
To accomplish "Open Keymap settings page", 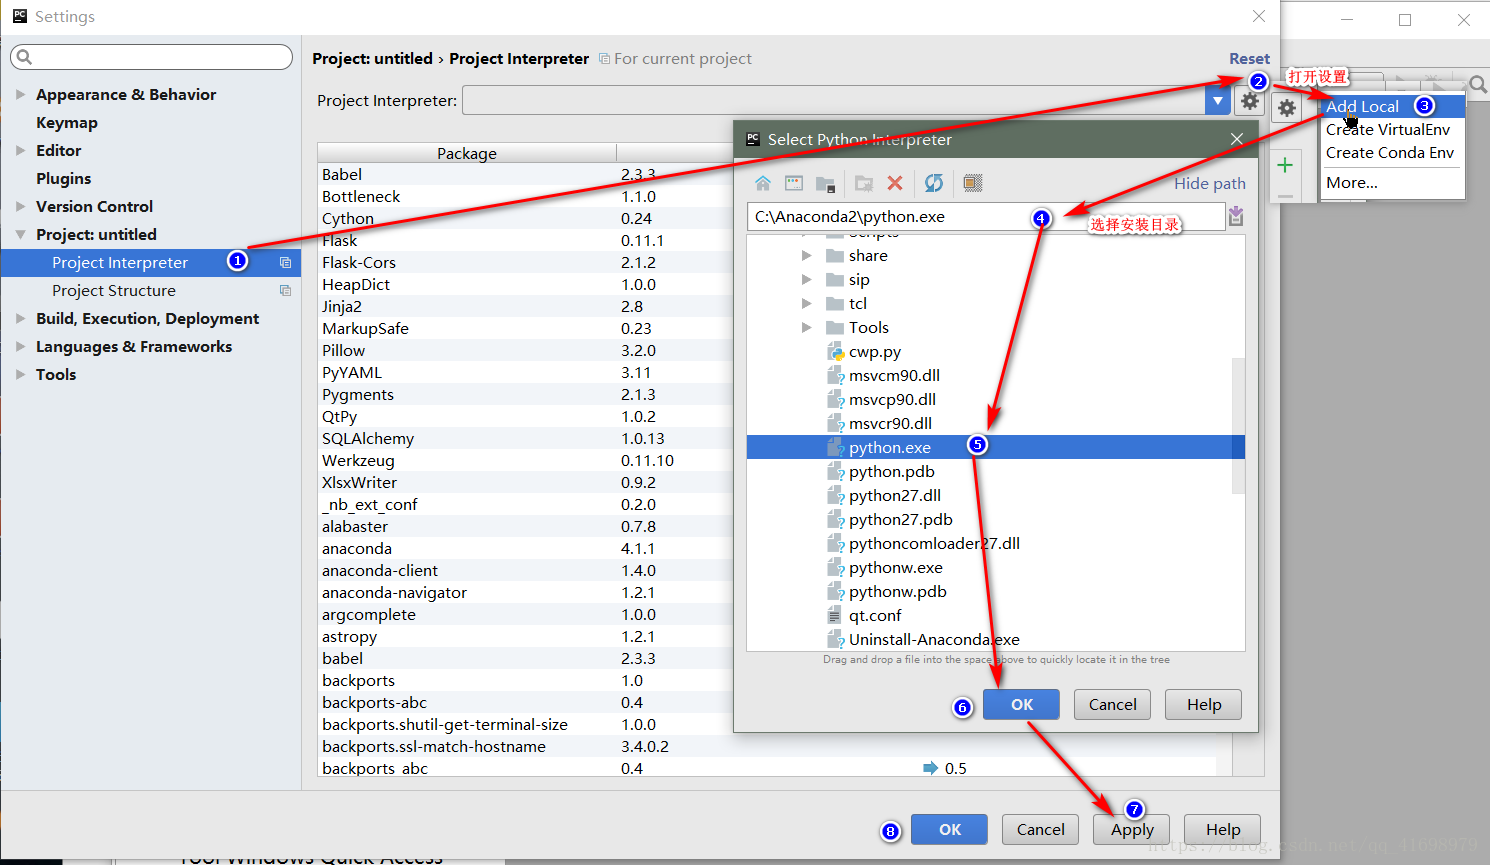I will 66,122.
